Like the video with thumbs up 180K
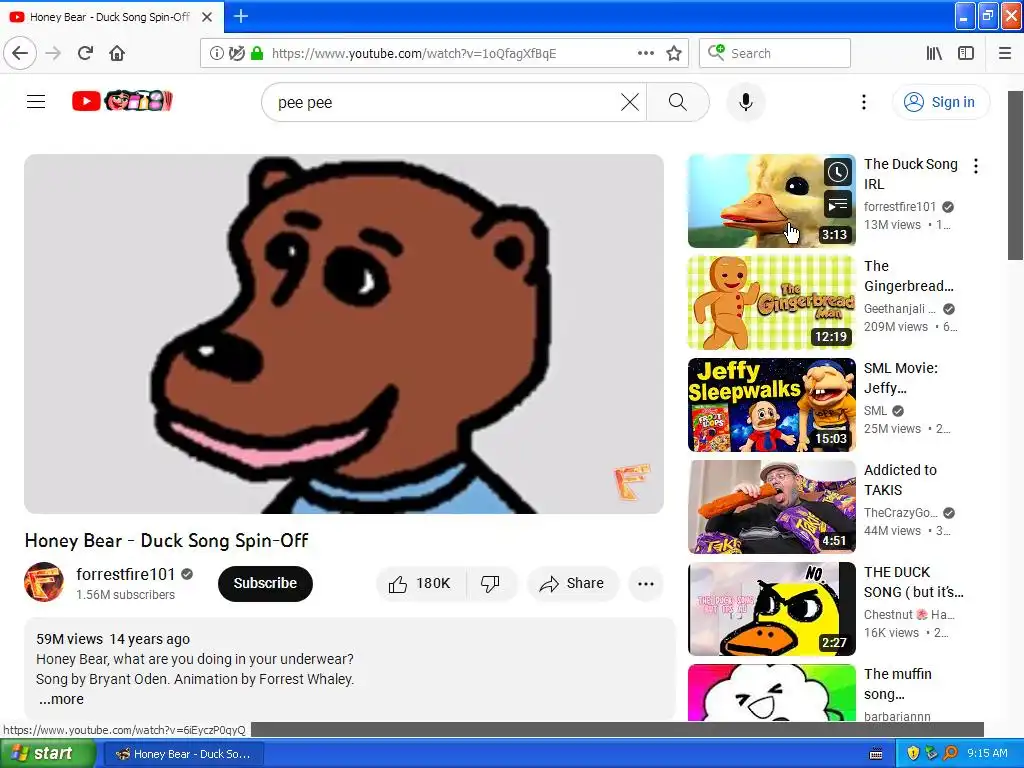This screenshot has height=768, width=1024. 421,584
